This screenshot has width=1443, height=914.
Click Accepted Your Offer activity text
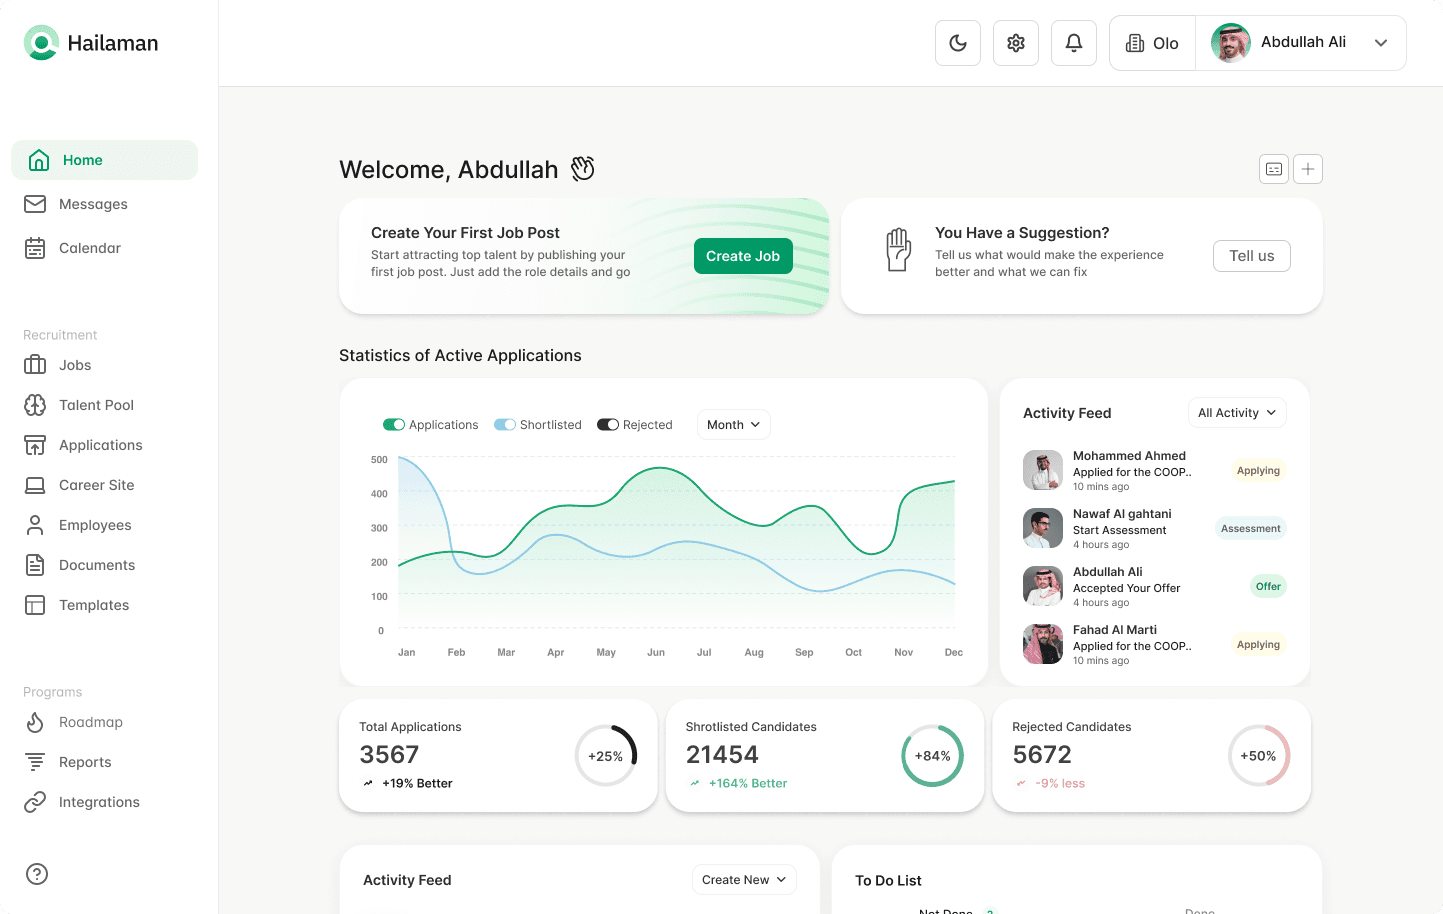1127,588
